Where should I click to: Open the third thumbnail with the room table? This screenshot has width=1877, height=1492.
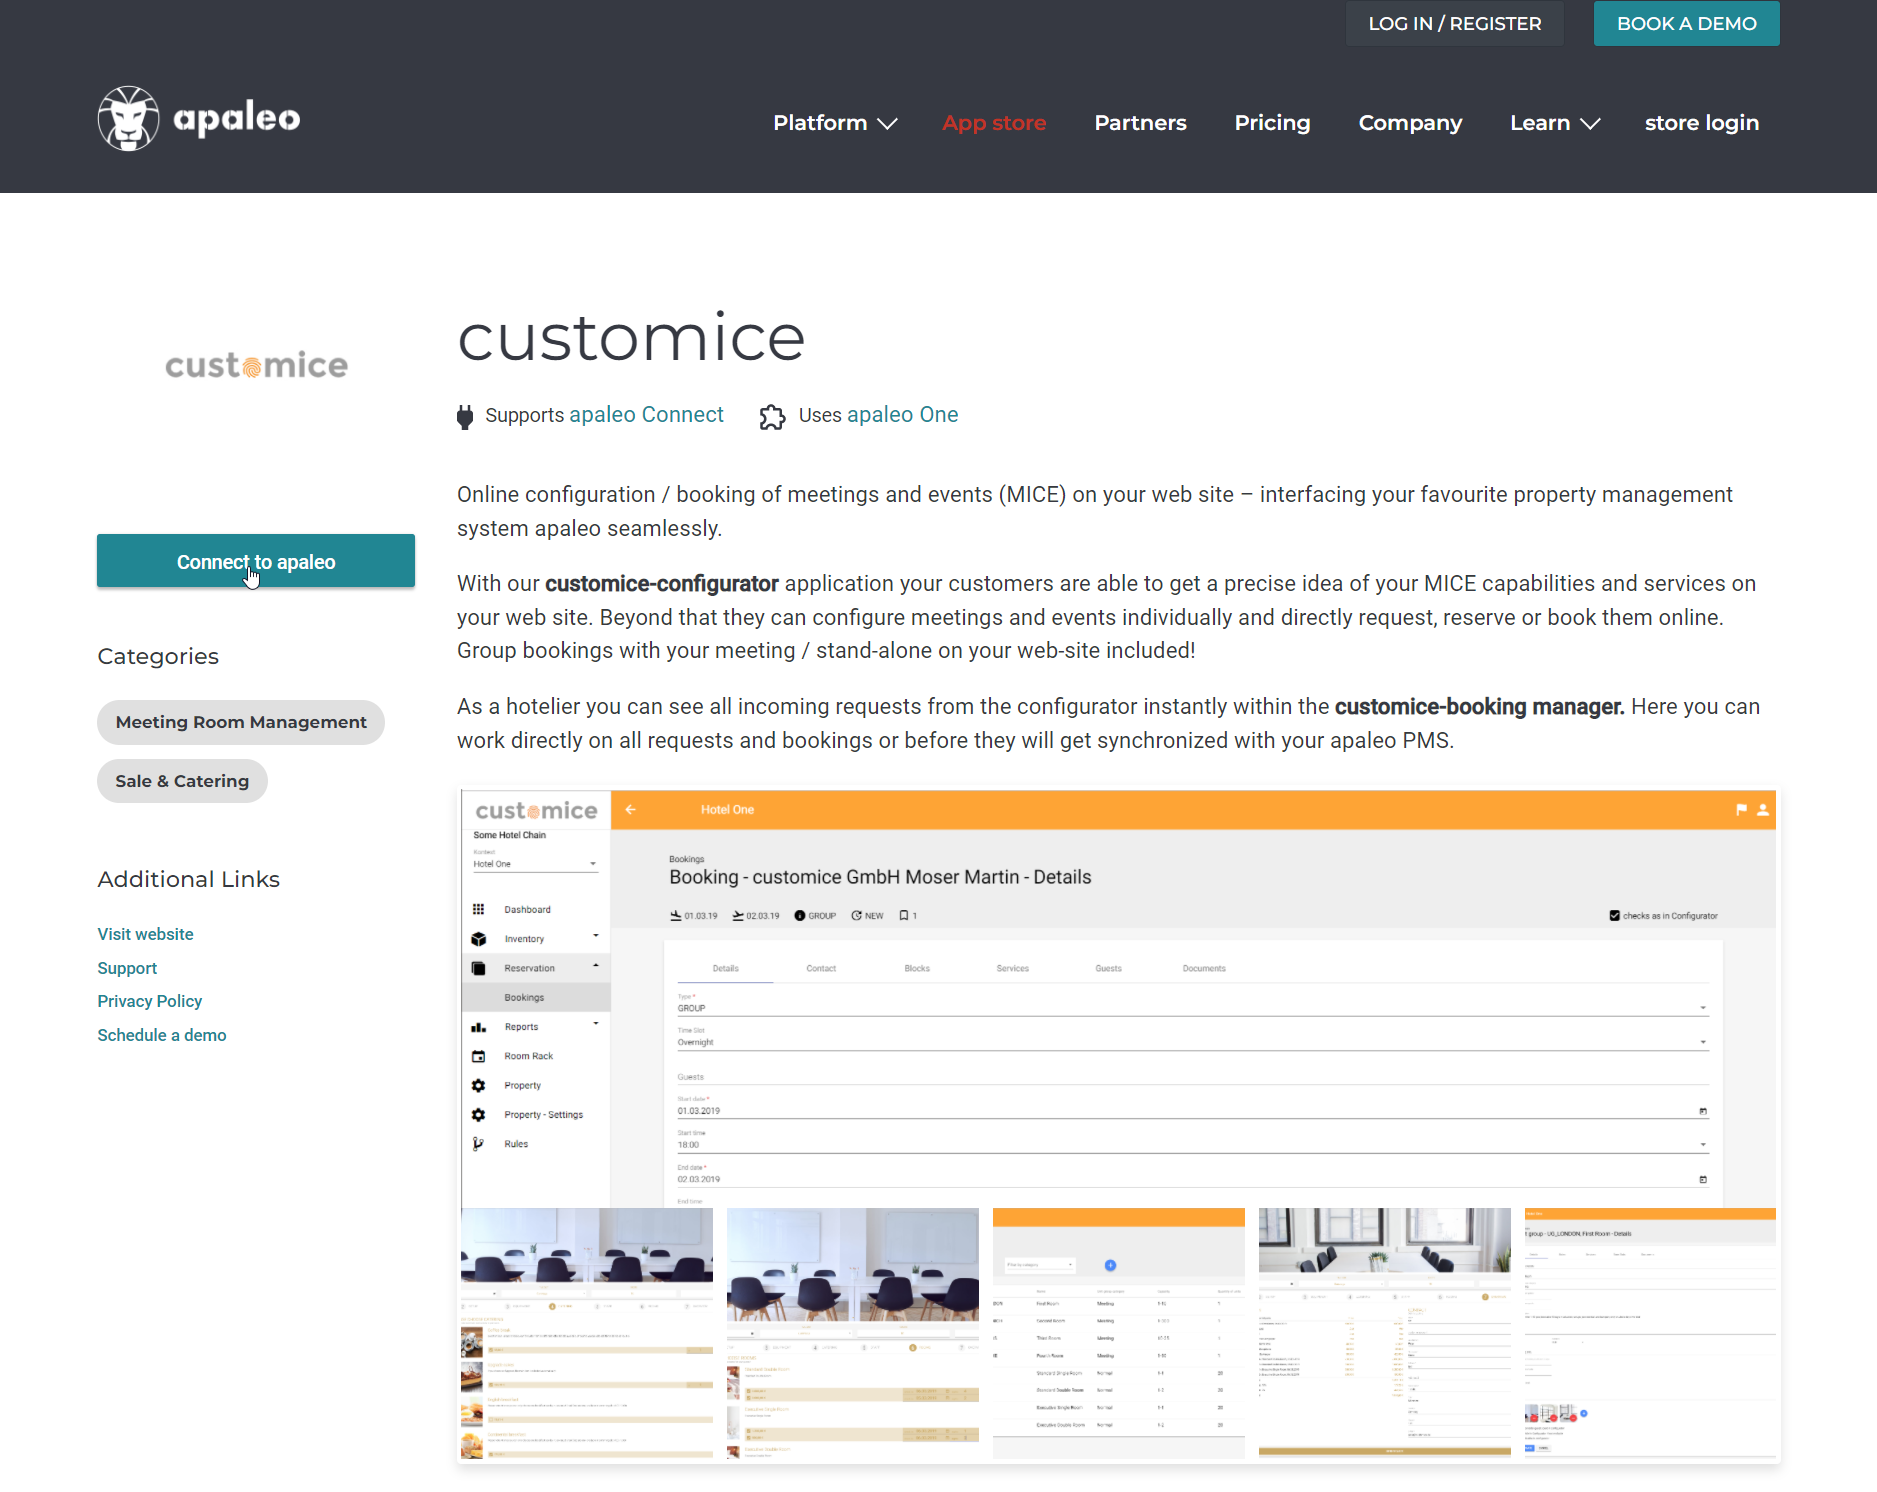[1119, 1333]
